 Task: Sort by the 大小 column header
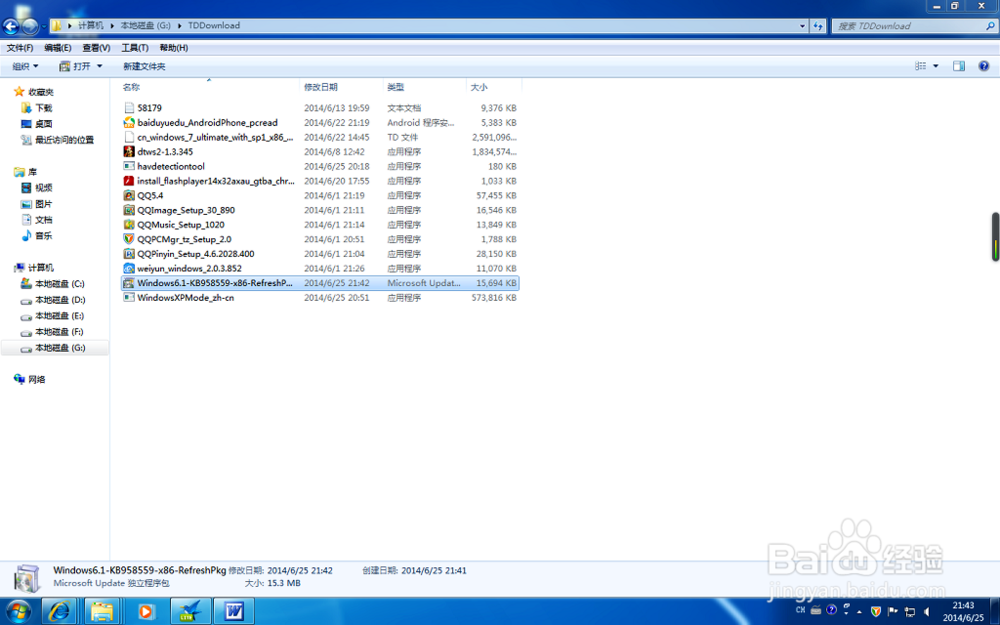tap(494, 87)
